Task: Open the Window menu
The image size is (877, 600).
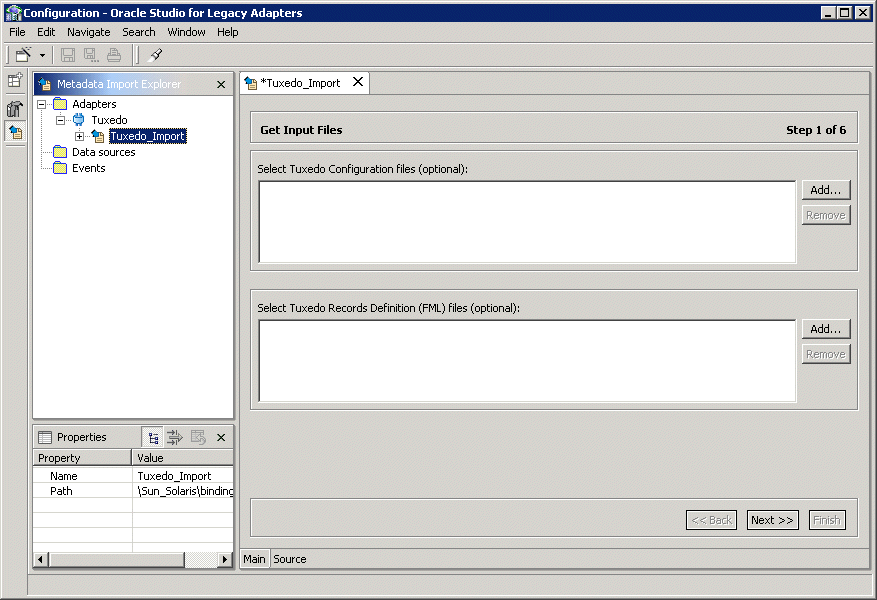Action: point(186,32)
